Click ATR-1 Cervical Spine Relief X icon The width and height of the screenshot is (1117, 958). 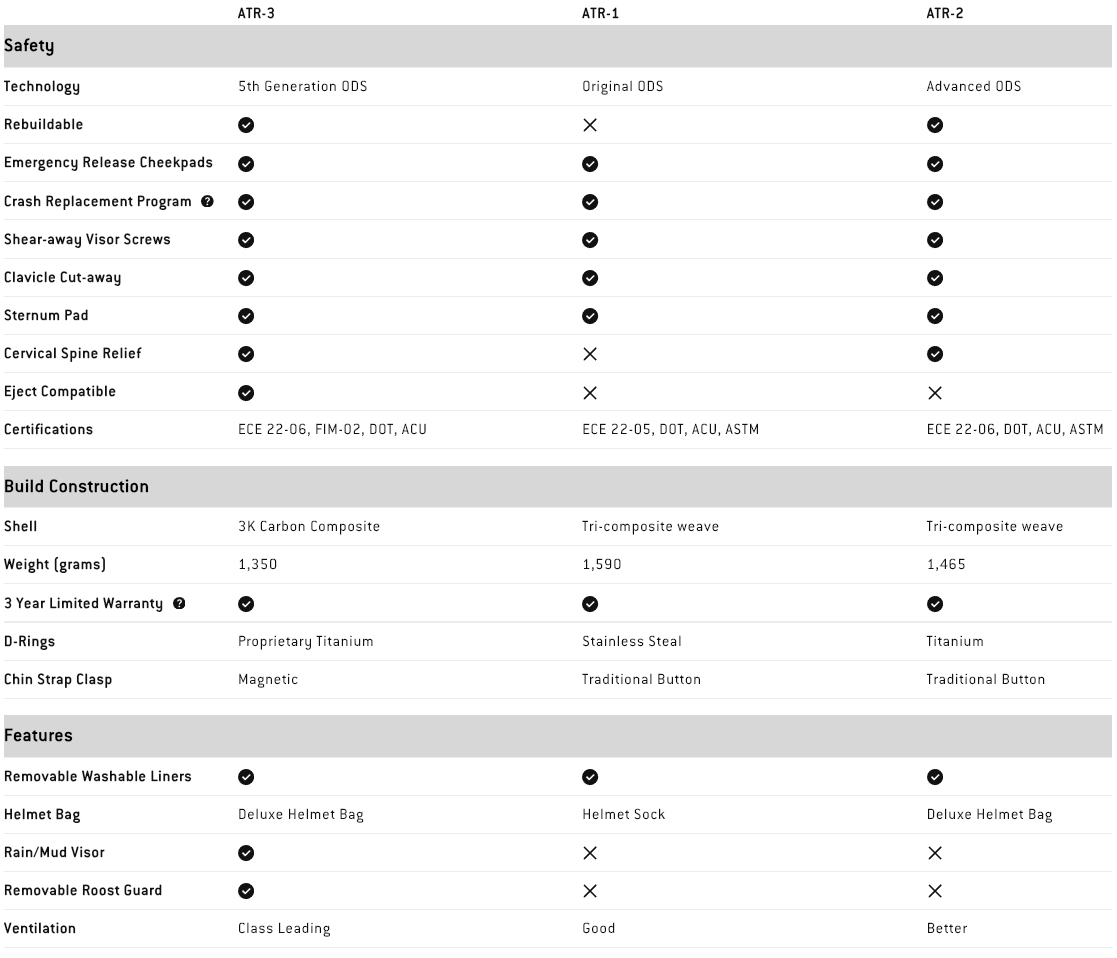(590, 354)
